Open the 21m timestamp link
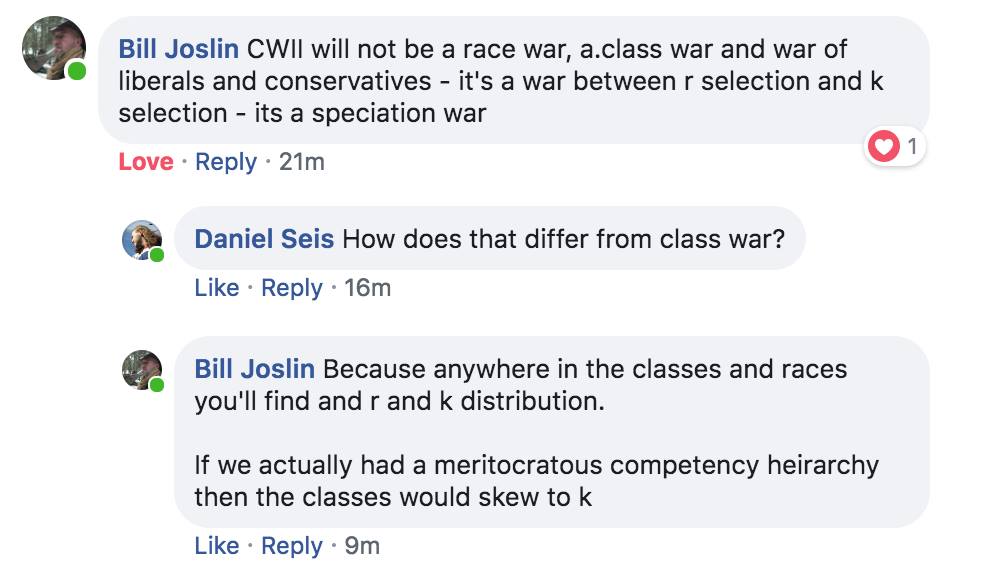This screenshot has height=578, width=992. click(301, 162)
